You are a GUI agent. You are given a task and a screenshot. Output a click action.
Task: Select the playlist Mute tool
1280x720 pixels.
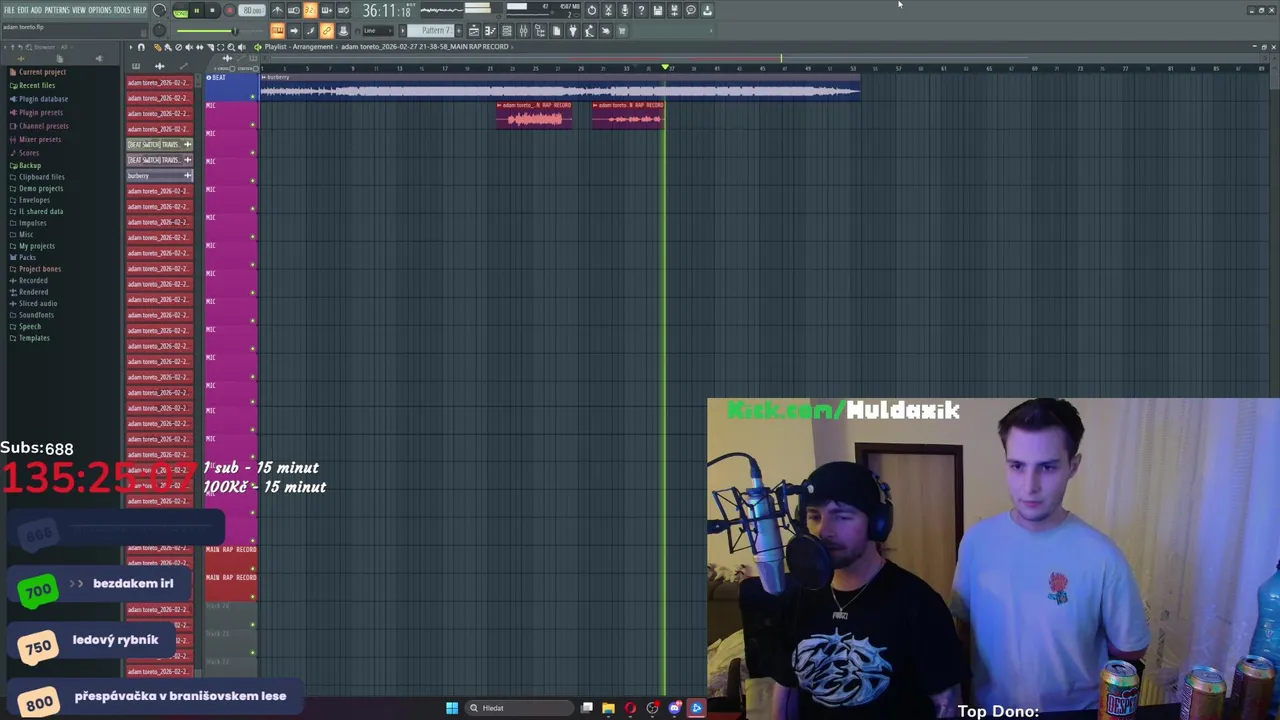click(x=188, y=47)
